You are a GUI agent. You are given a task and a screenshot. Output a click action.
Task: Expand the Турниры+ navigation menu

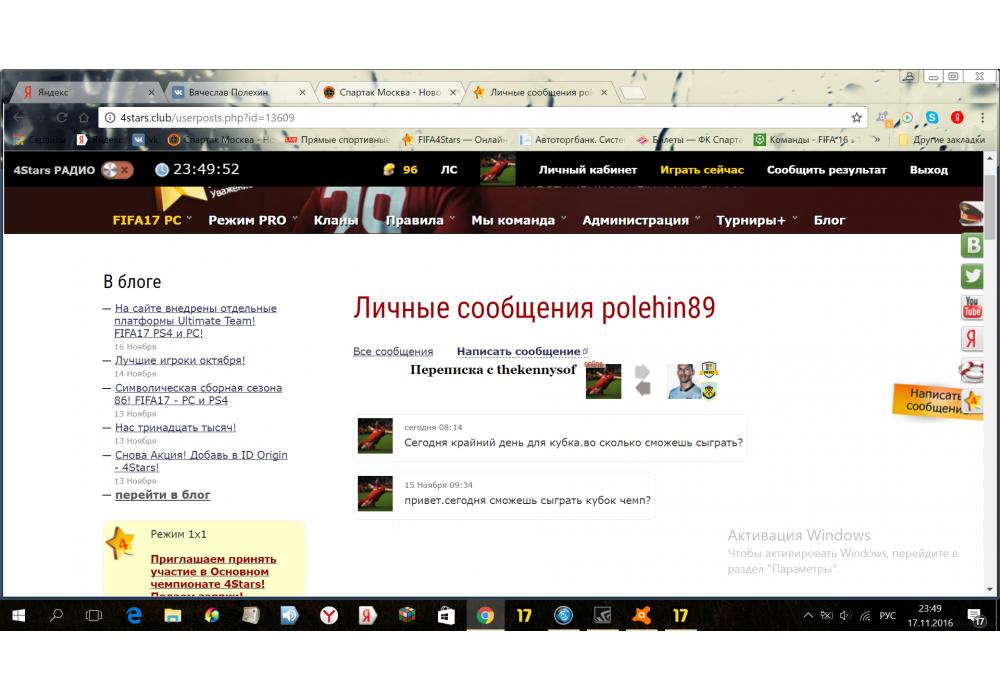coord(756,220)
